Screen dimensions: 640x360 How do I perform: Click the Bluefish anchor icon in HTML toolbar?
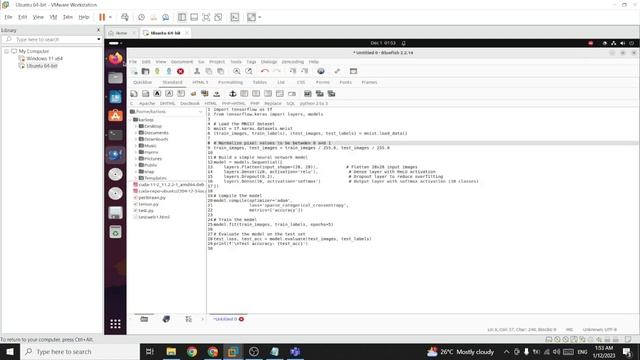pos(232,94)
